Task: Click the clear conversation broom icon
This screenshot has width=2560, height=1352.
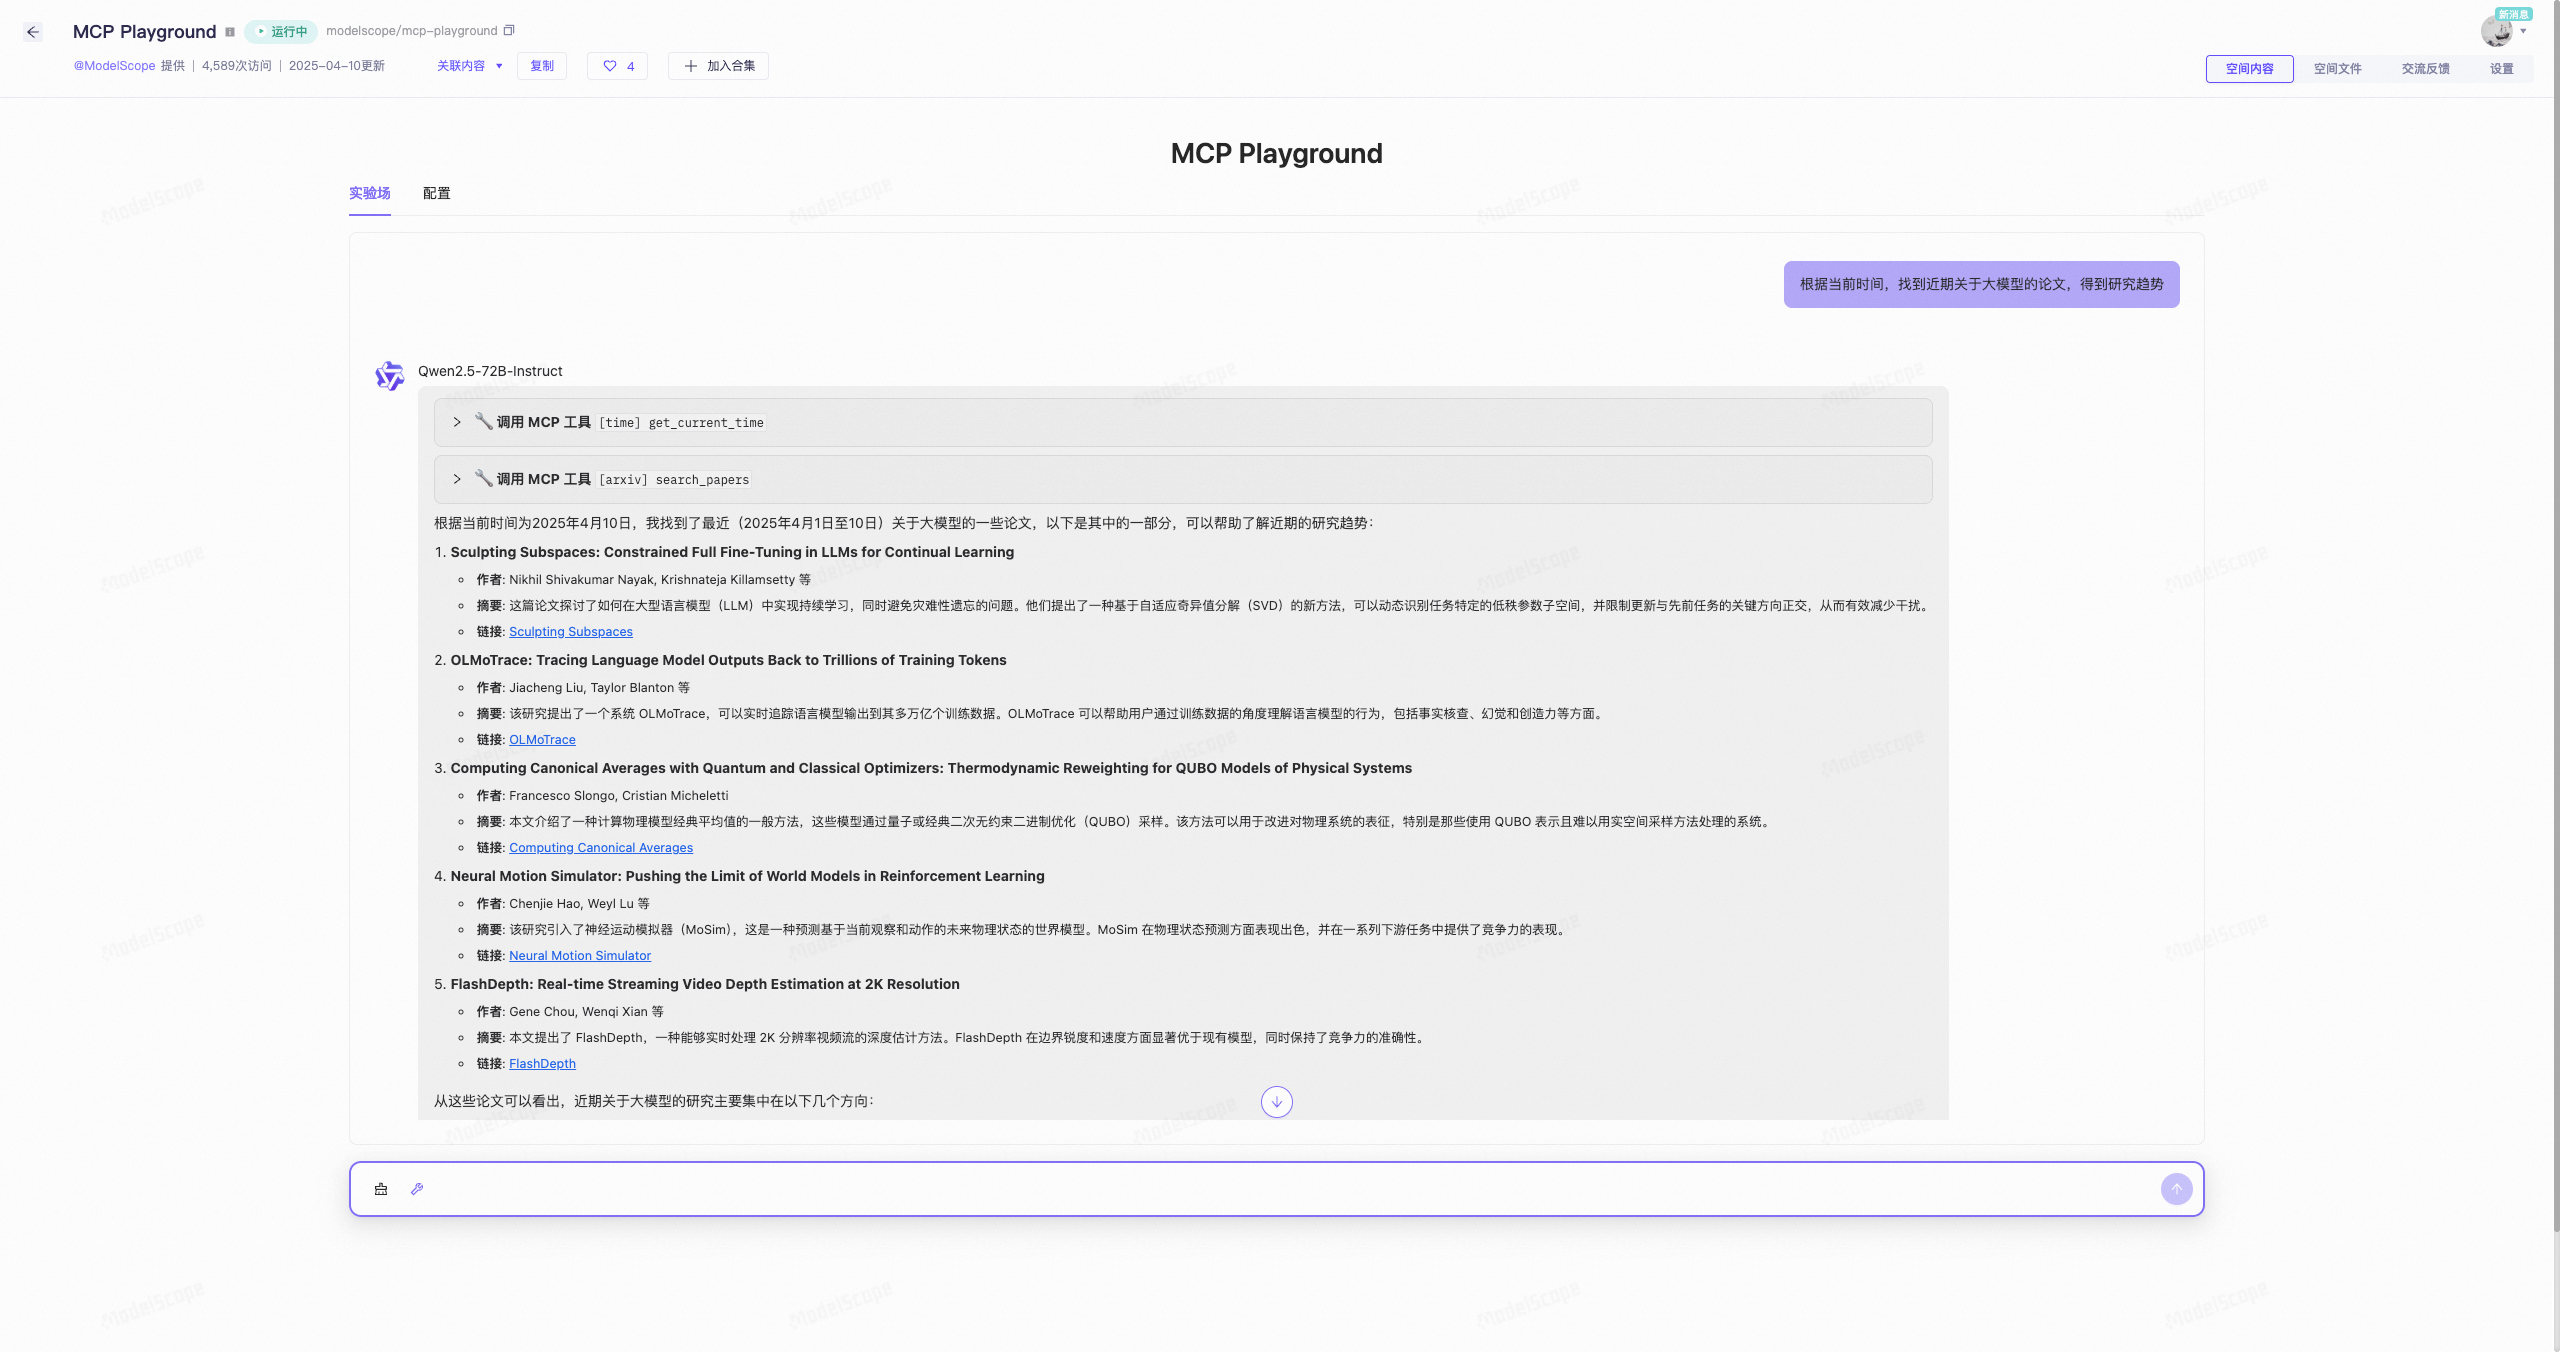Action: (x=381, y=1189)
